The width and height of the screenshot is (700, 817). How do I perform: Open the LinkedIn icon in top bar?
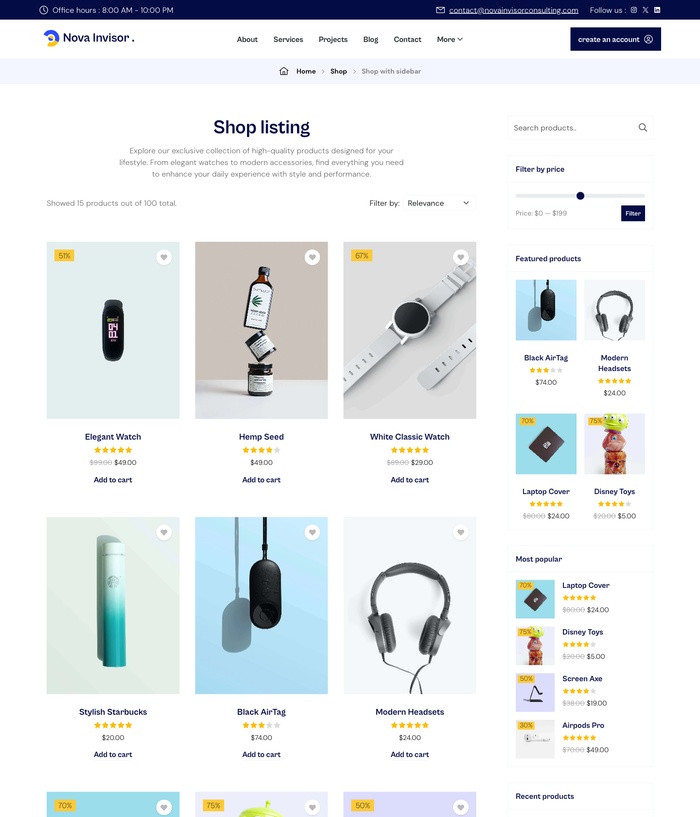pyautogui.click(x=657, y=10)
